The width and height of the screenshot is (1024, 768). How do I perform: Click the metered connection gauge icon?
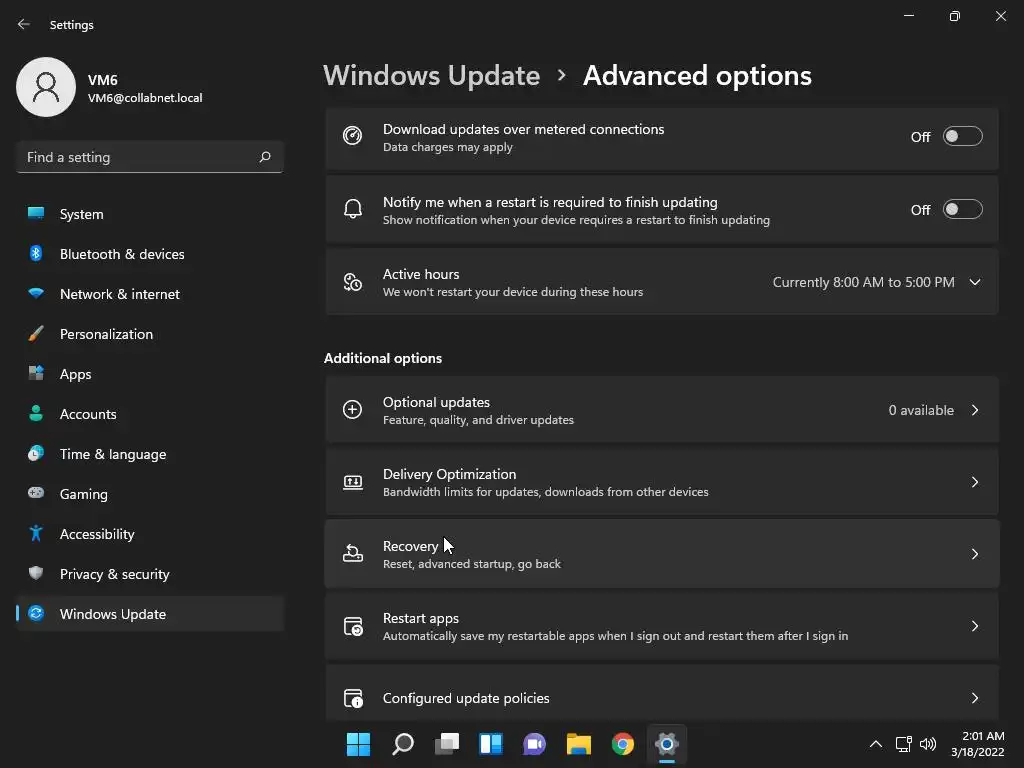click(x=353, y=136)
